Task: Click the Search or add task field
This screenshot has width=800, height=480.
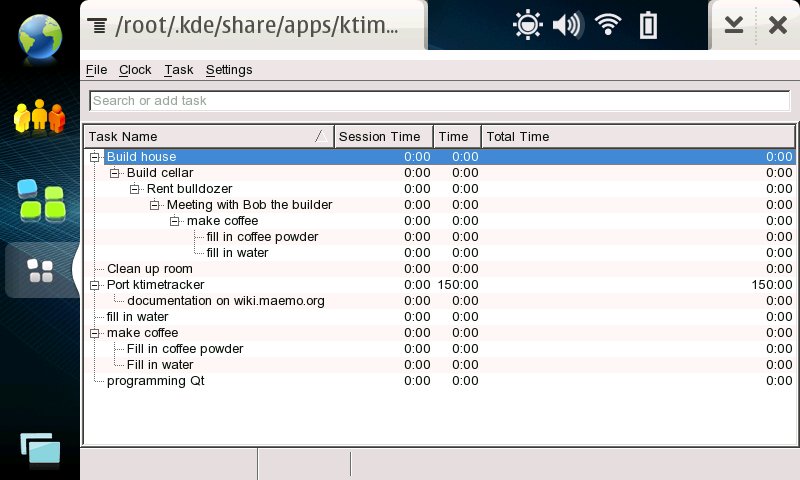Action: [438, 101]
